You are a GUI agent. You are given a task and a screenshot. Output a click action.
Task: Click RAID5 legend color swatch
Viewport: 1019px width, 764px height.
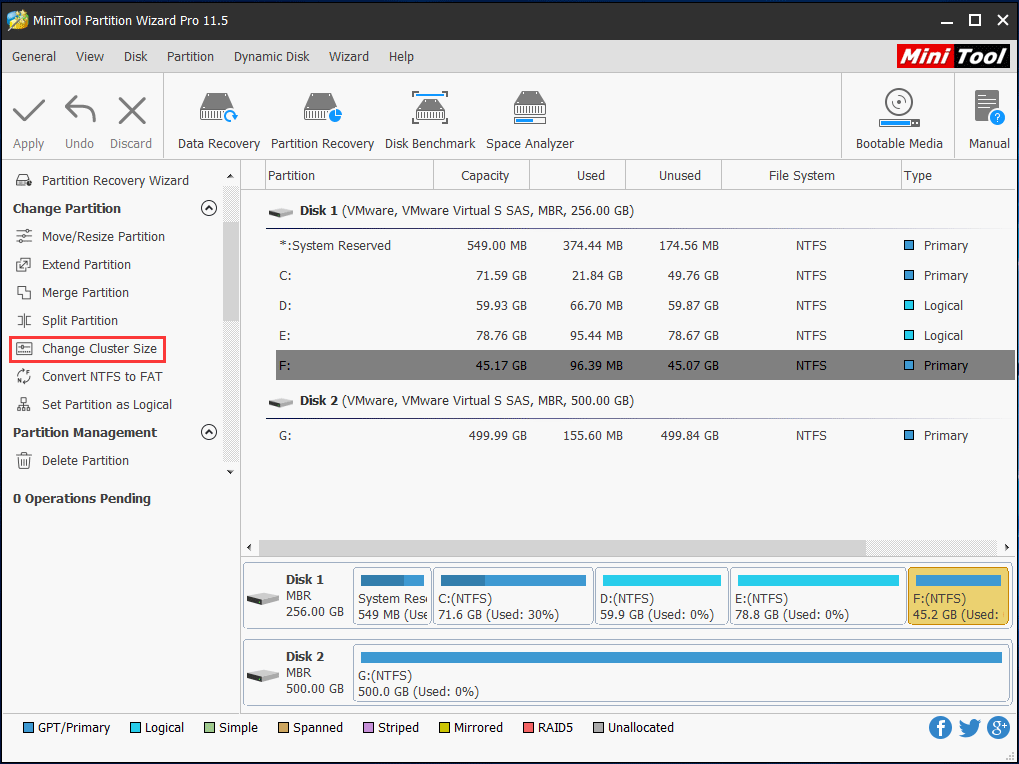(528, 728)
